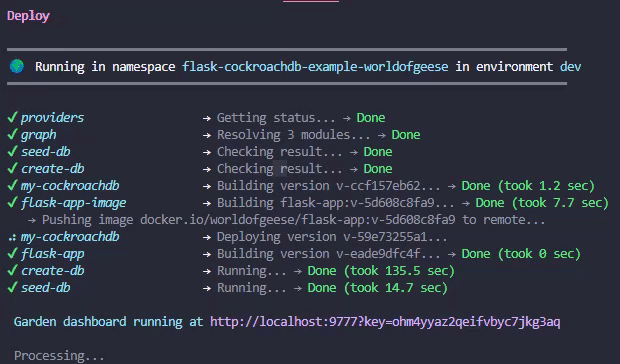Click 'Garden dashboard running at' text
The height and width of the screenshot is (364, 620).
(108, 322)
